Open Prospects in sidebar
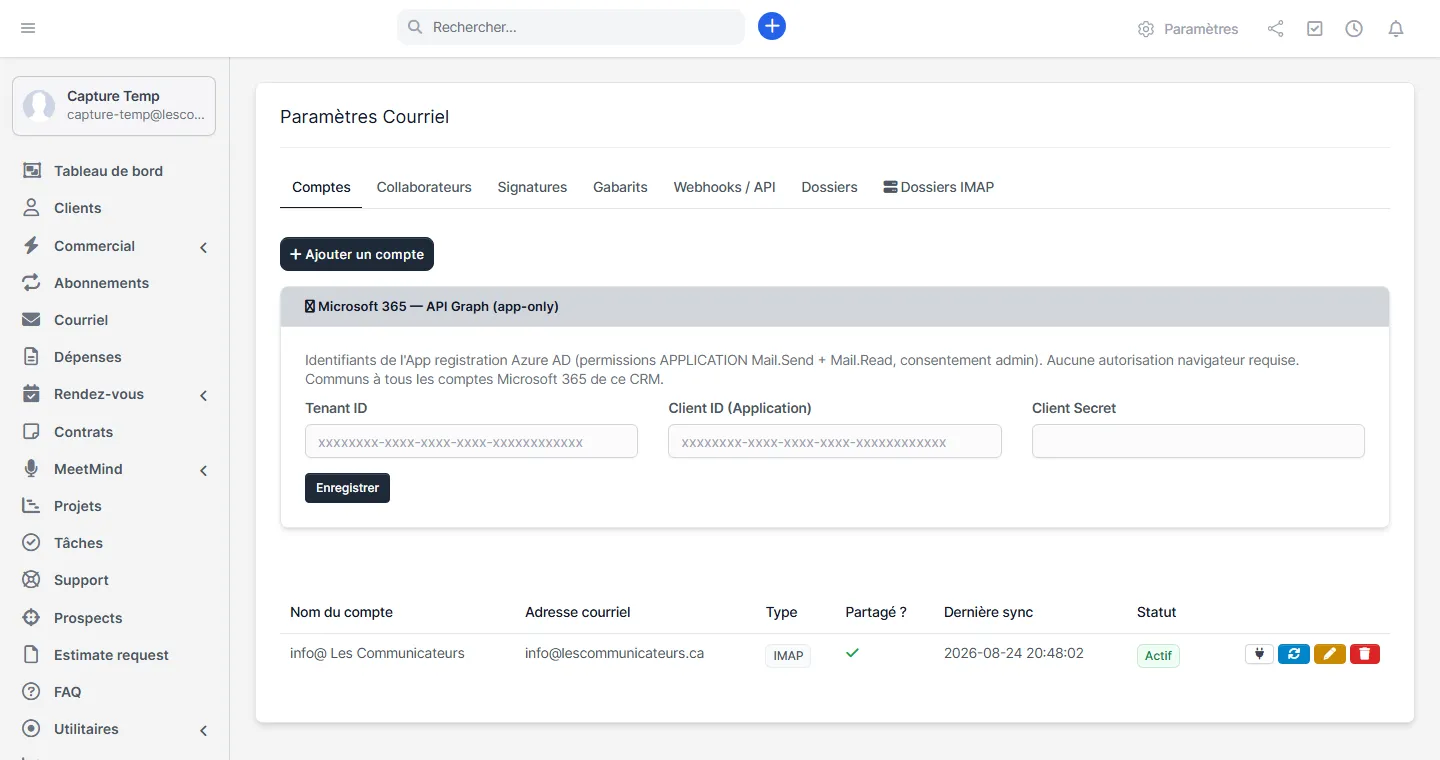 coord(88,618)
